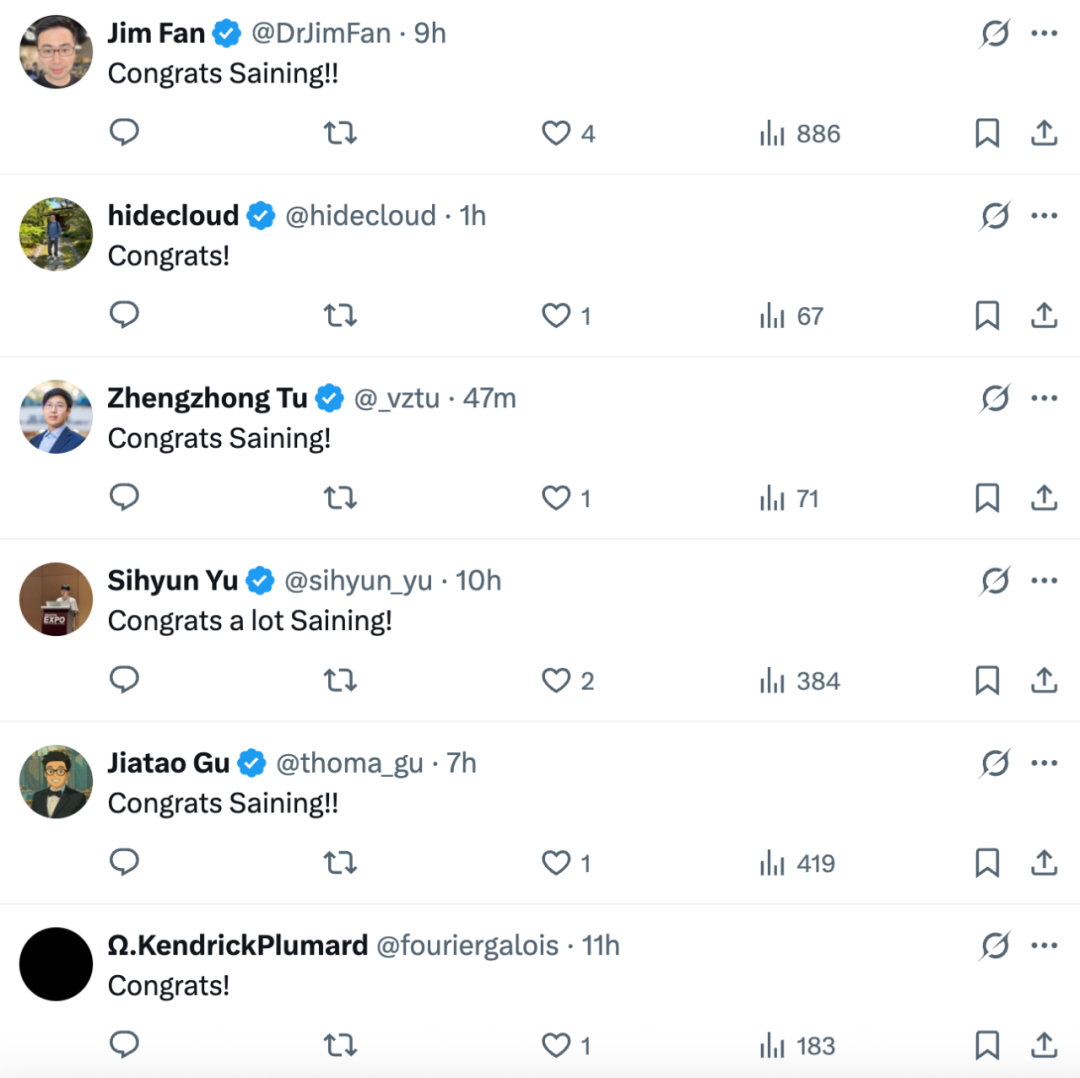This screenshot has width=1080, height=1078.
Task: Like Jim Fan's Congrats Saining tweet
Action: pos(556,133)
